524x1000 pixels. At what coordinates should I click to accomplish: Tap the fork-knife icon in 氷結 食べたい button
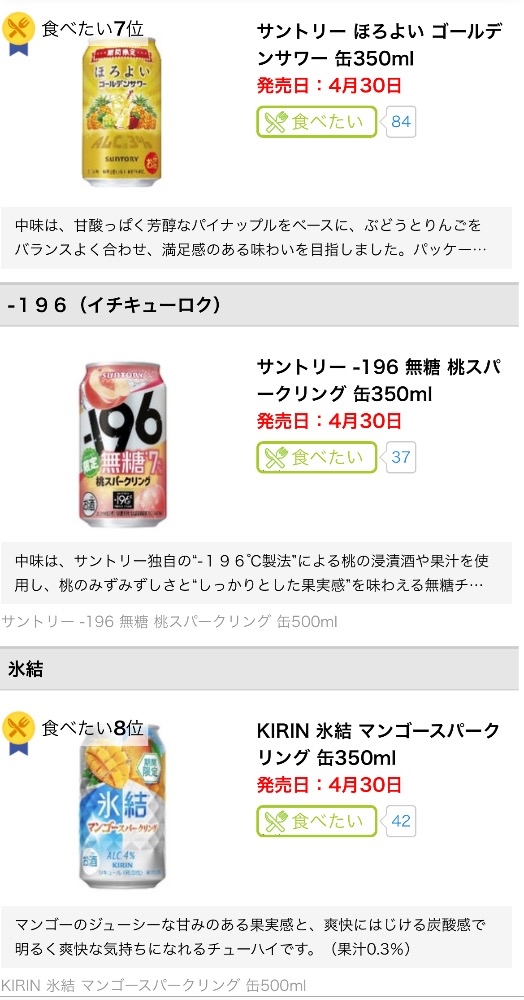277,821
